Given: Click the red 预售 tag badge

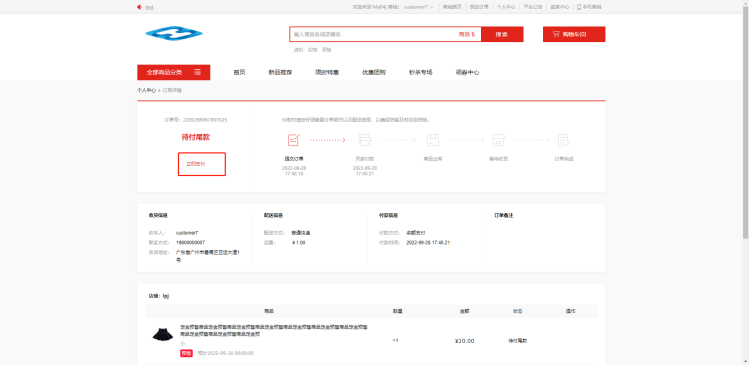Looking at the screenshot, I should click(186, 354).
